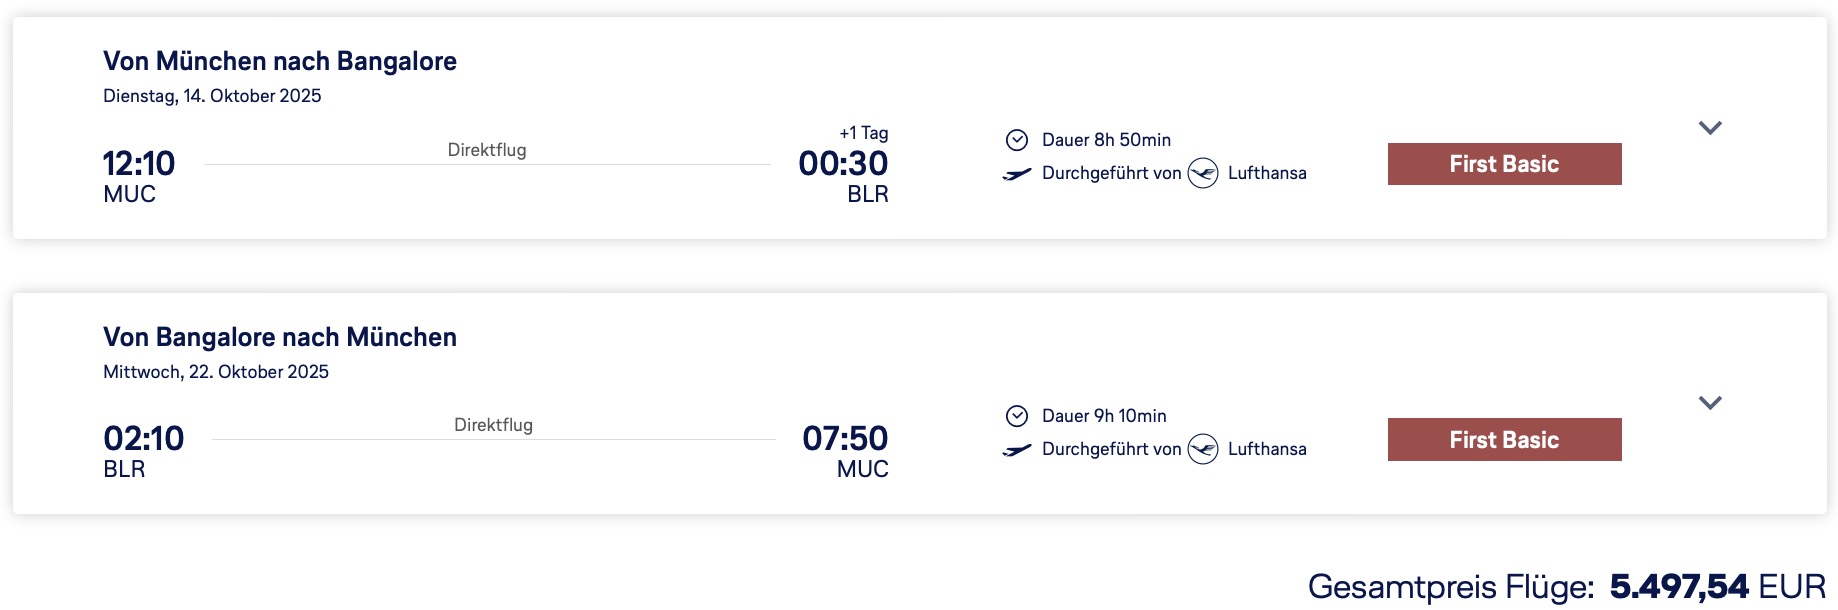Click the 07:50 MUC arrival time

tap(845, 439)
